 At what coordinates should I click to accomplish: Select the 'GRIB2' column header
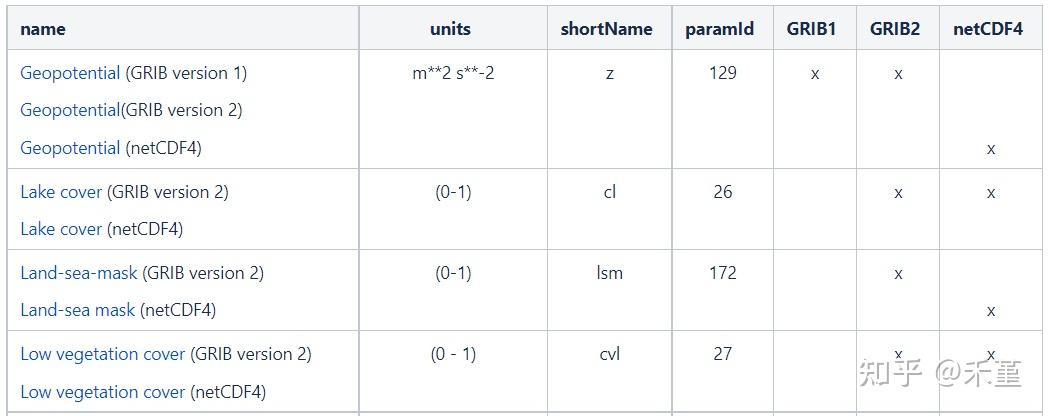point(895,29)
